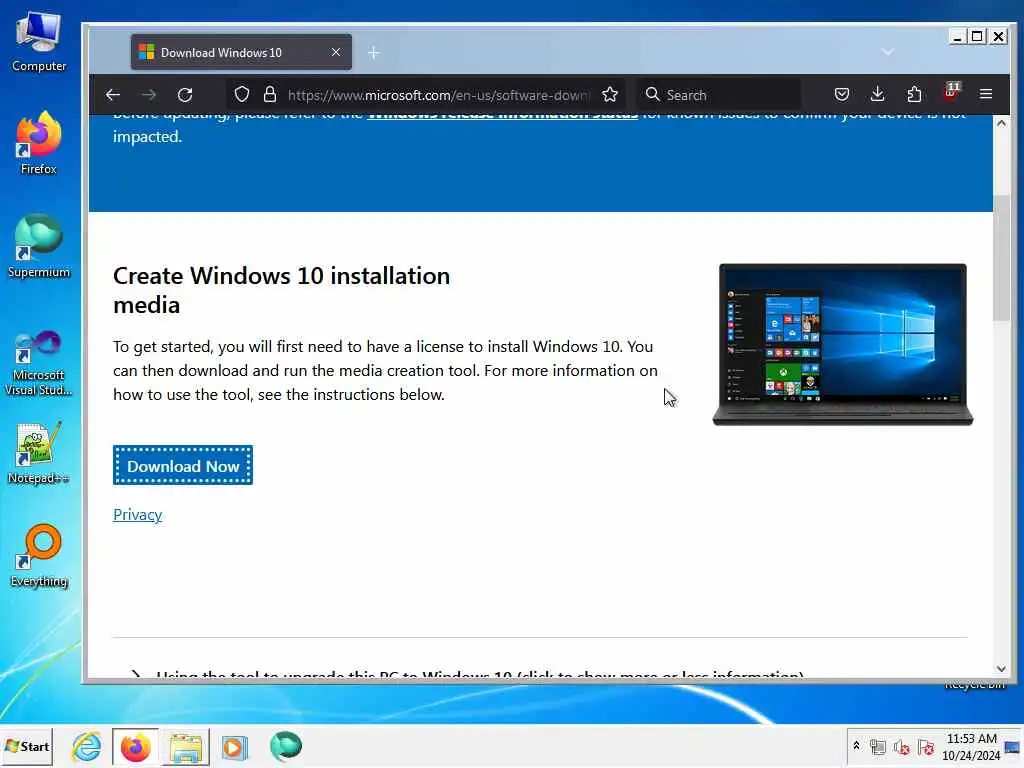Screen dimensions: 1024x768
Task: Show hidden tray icons arrow
Action: (856, 746)
